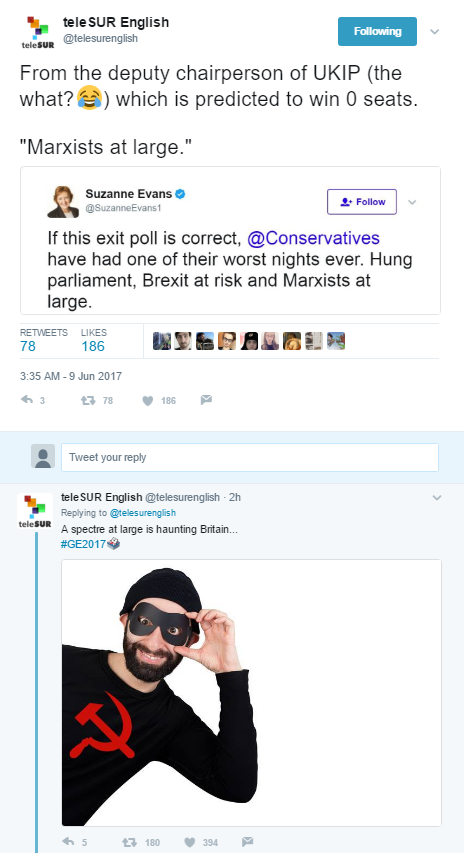Send main tweet via direct message envelope icon
The width and height of the screenshot is (464, 853).
[206, 400]
